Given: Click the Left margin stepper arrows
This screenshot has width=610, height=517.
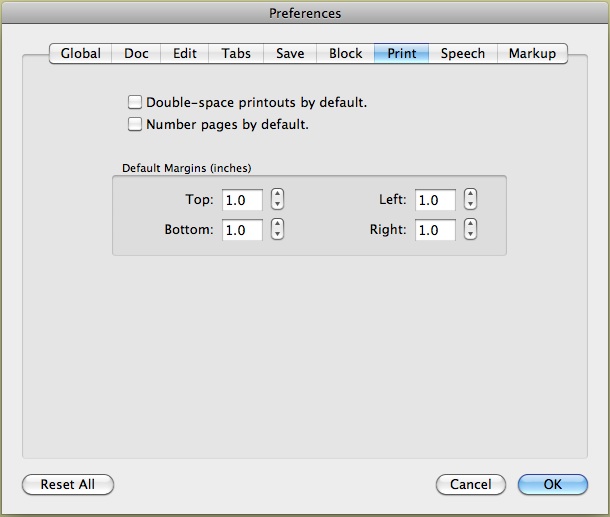Looking at the screenshot, I should coord(471,200).
